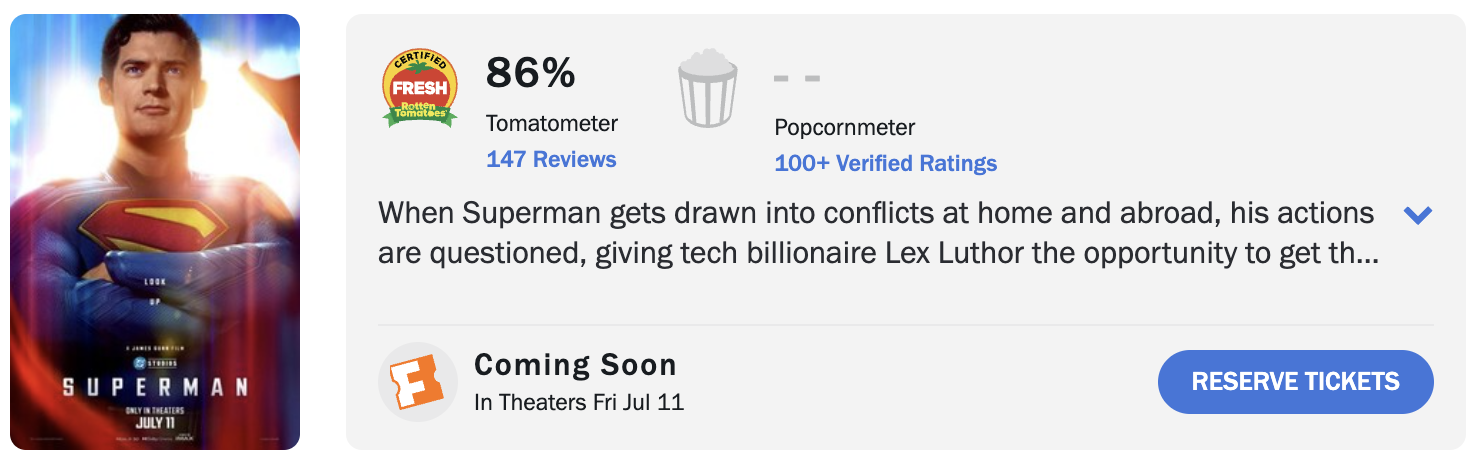Click the Certified Fresh tomato badge
1484x466 pixels.
[420, 89]
